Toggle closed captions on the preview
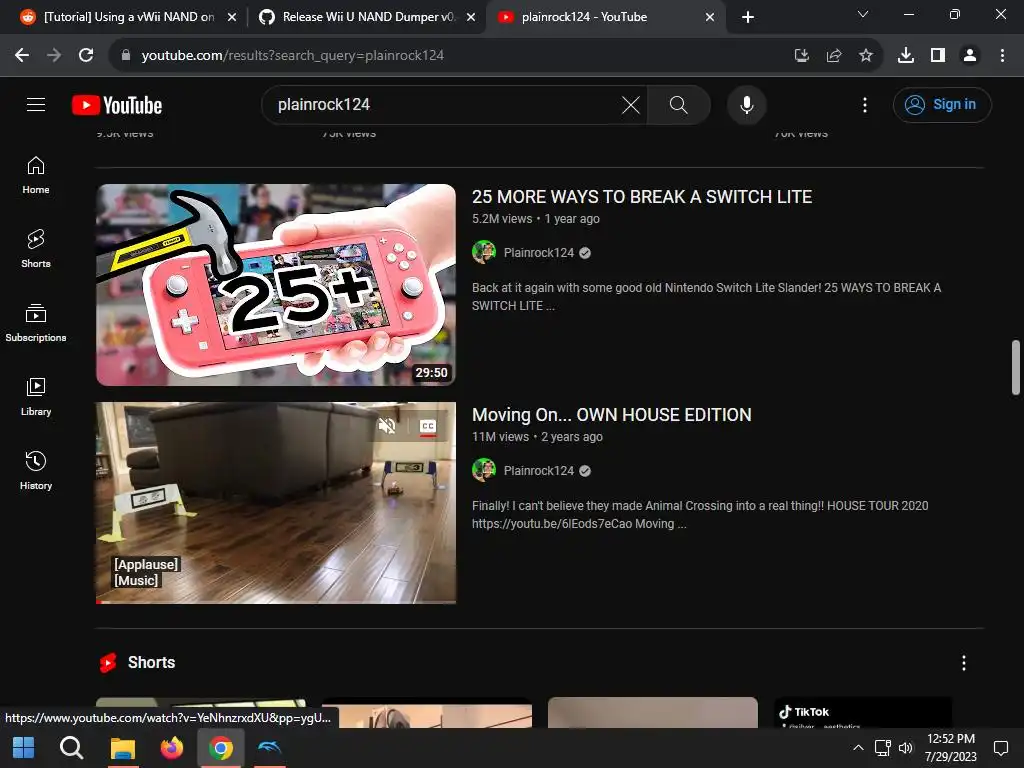Screen dimensions: 1024x768 428,426
